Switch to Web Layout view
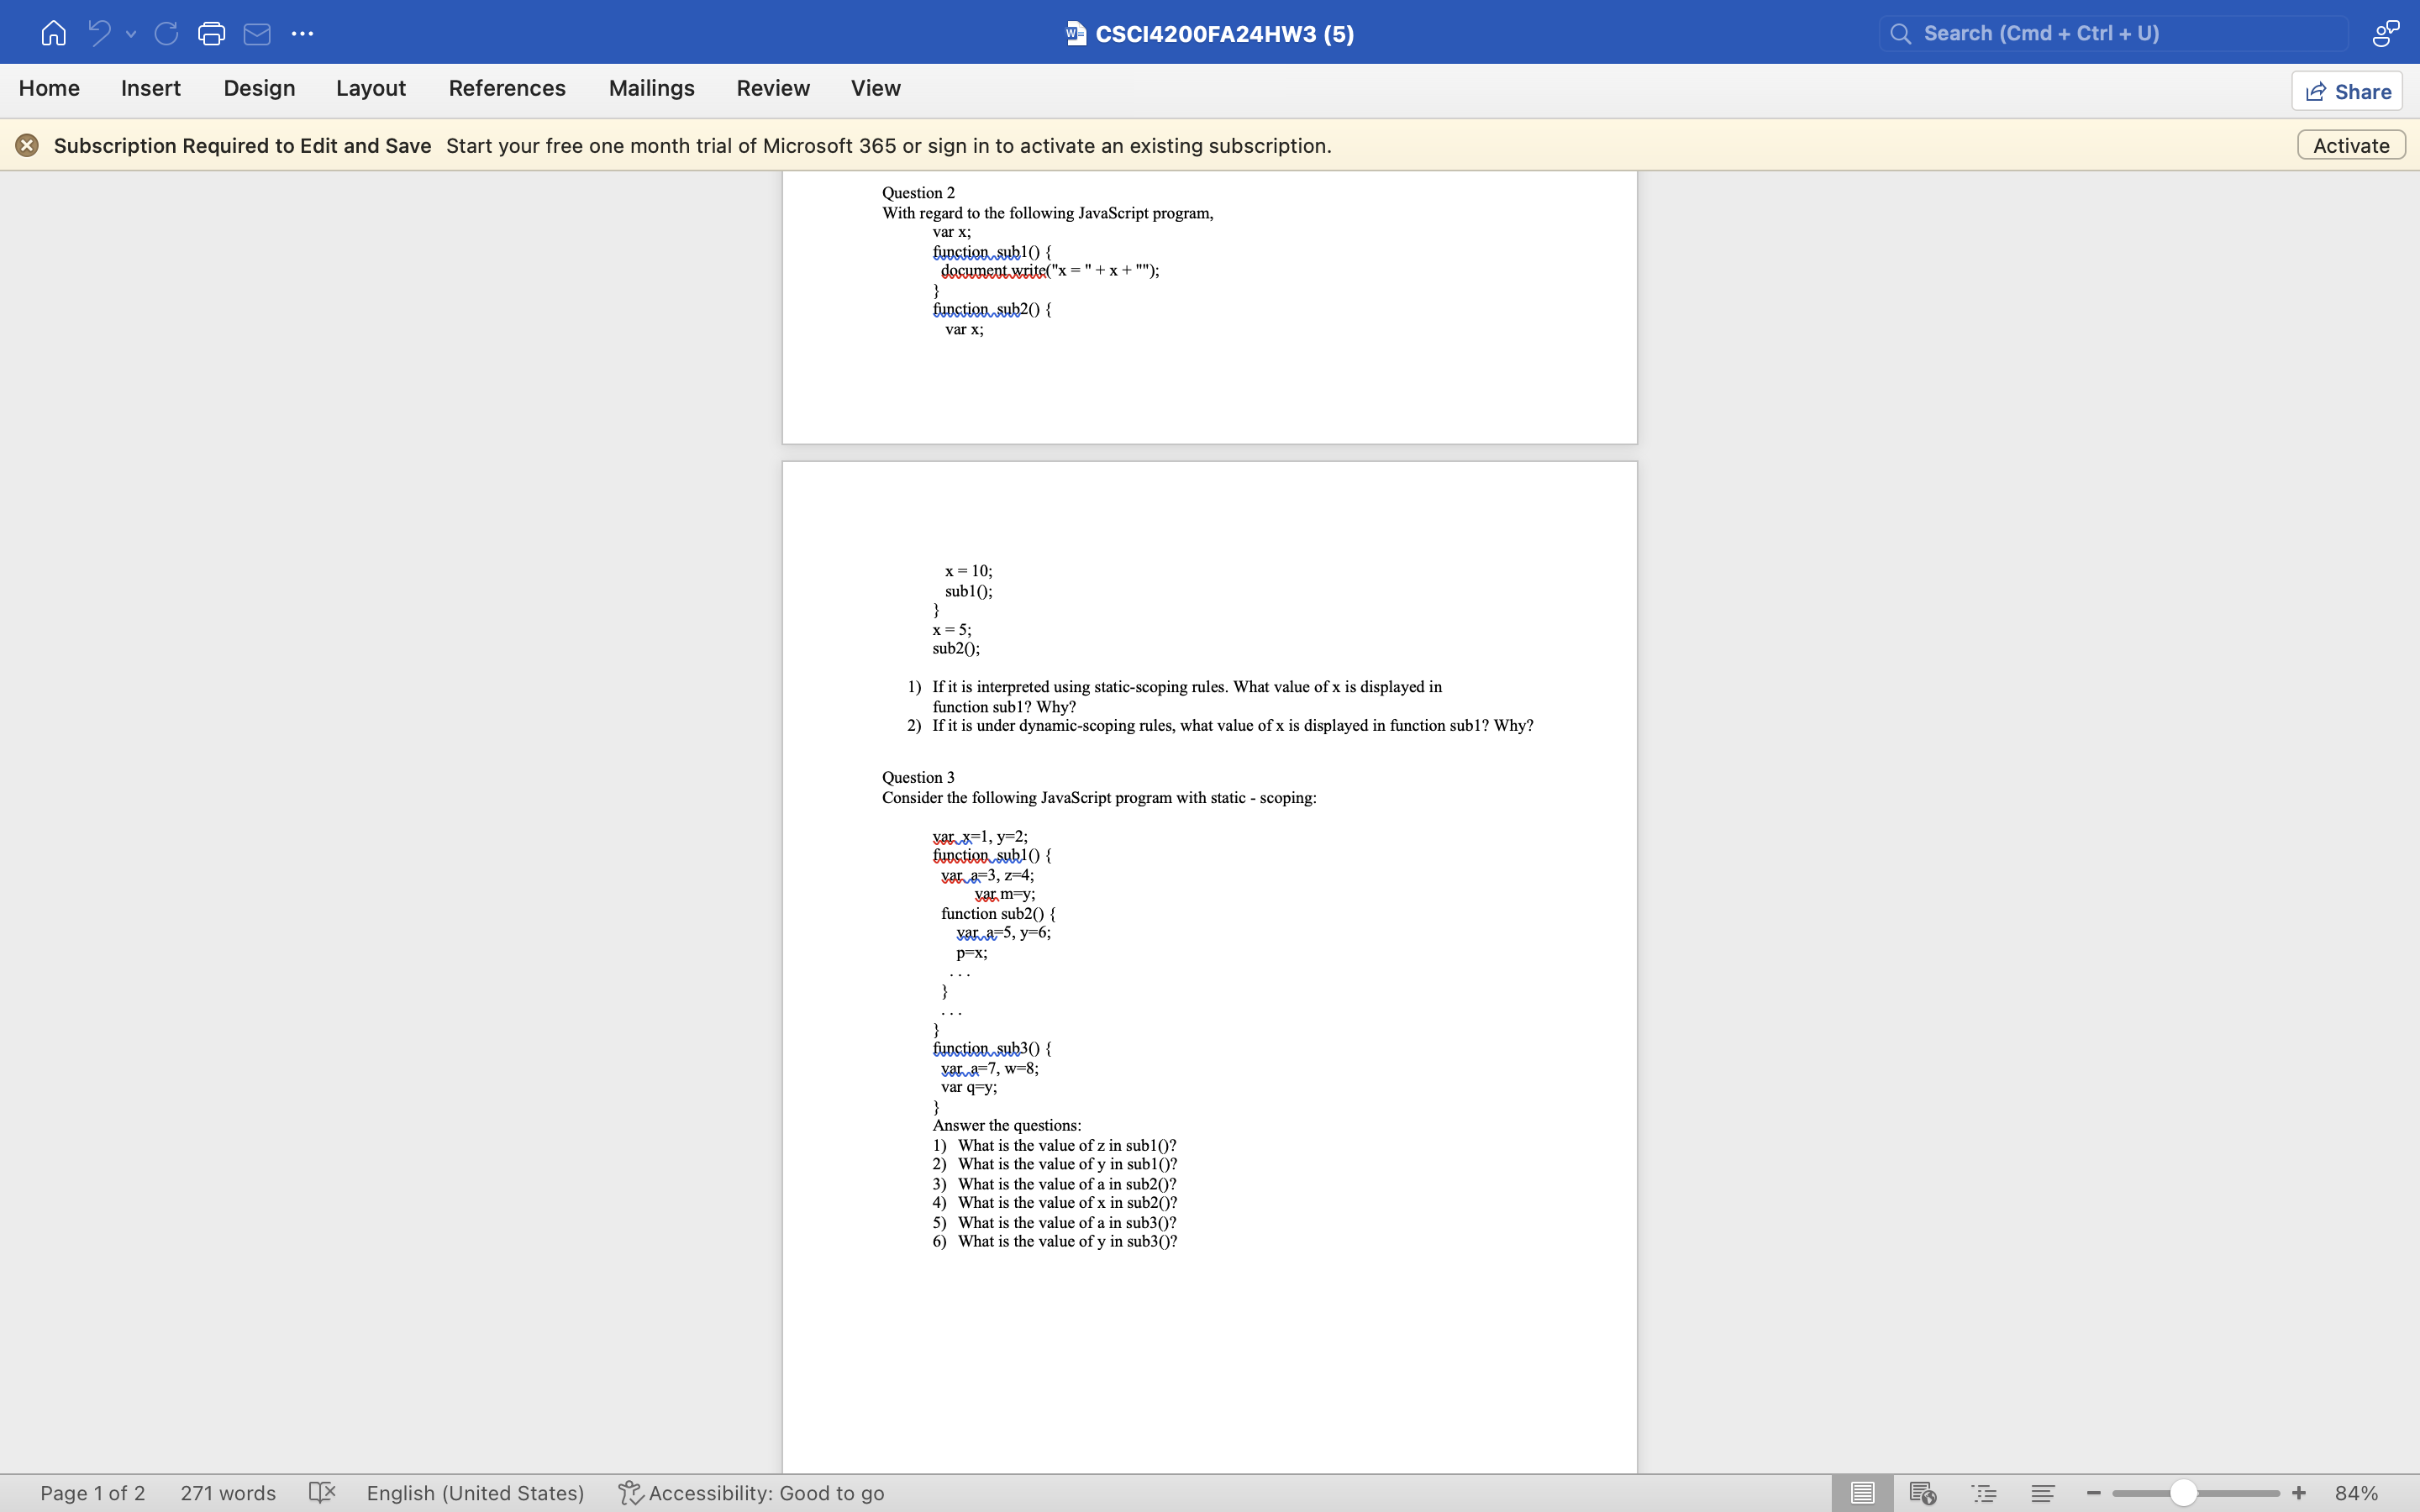The height and width of the screenshot is (1512, 2420). pyautogui.click(x=1922, y=1492)
